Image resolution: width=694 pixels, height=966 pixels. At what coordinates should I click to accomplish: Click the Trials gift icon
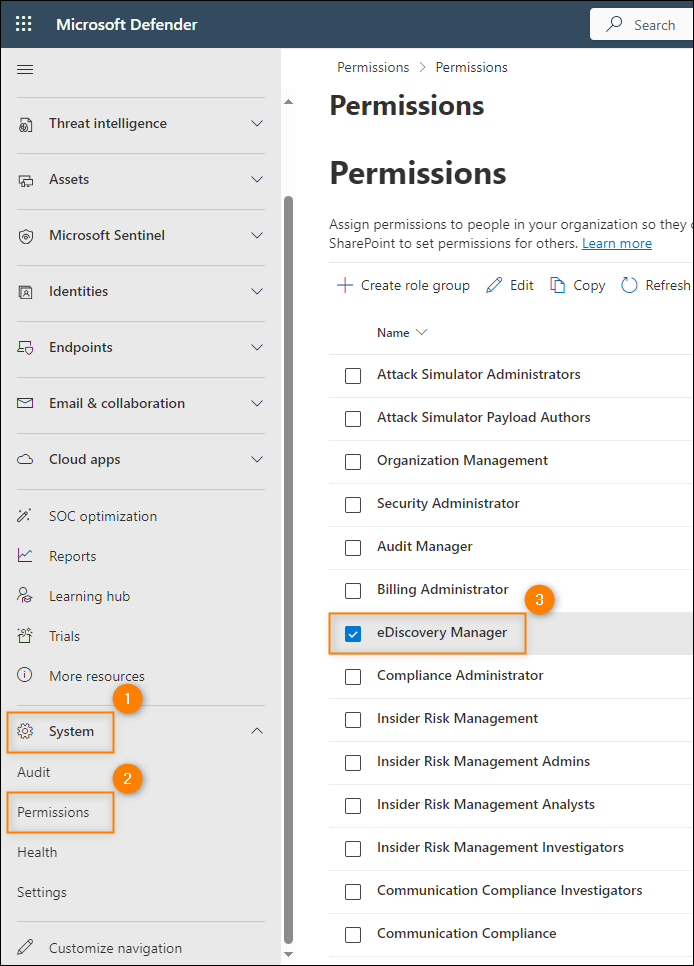click(x=25, y=636)
